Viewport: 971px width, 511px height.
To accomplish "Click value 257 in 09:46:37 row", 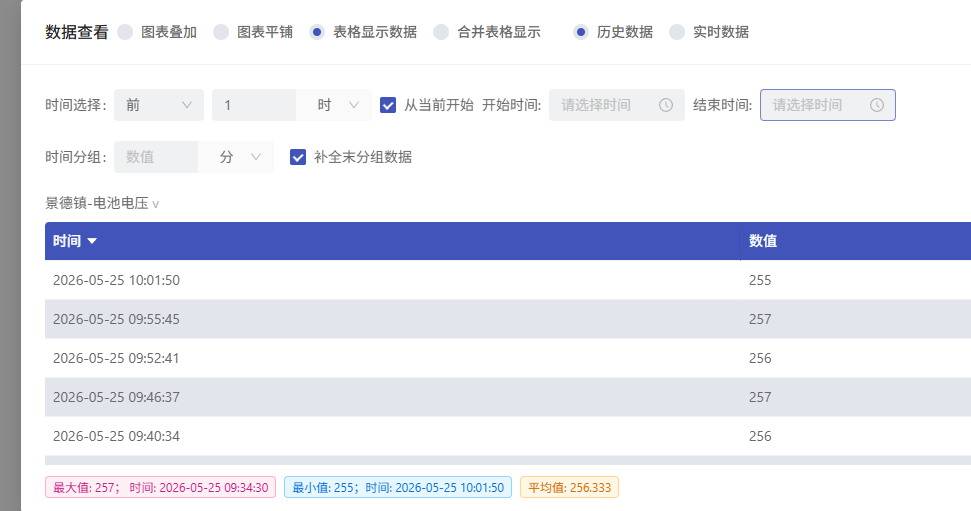I will tap(760, 398).
